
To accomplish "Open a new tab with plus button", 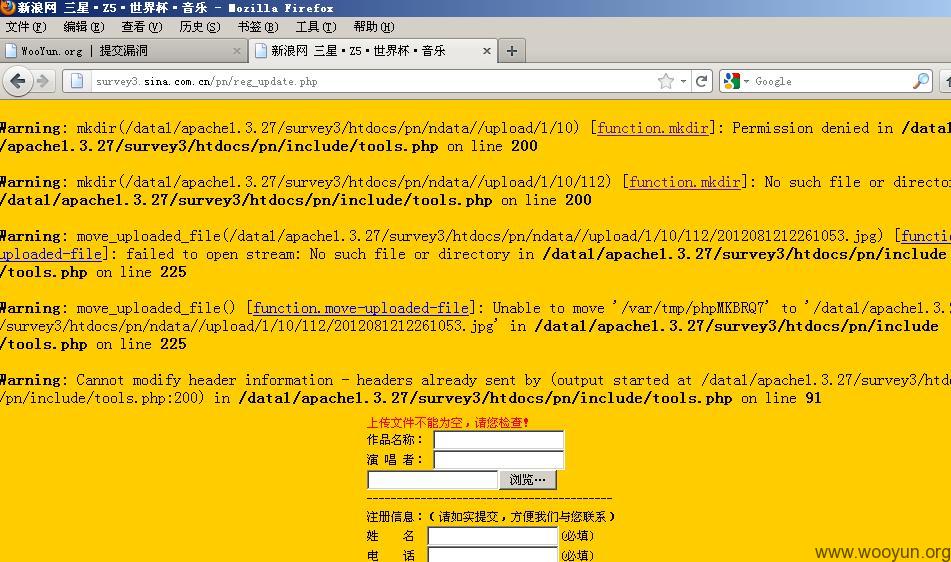I will point(512,51).
